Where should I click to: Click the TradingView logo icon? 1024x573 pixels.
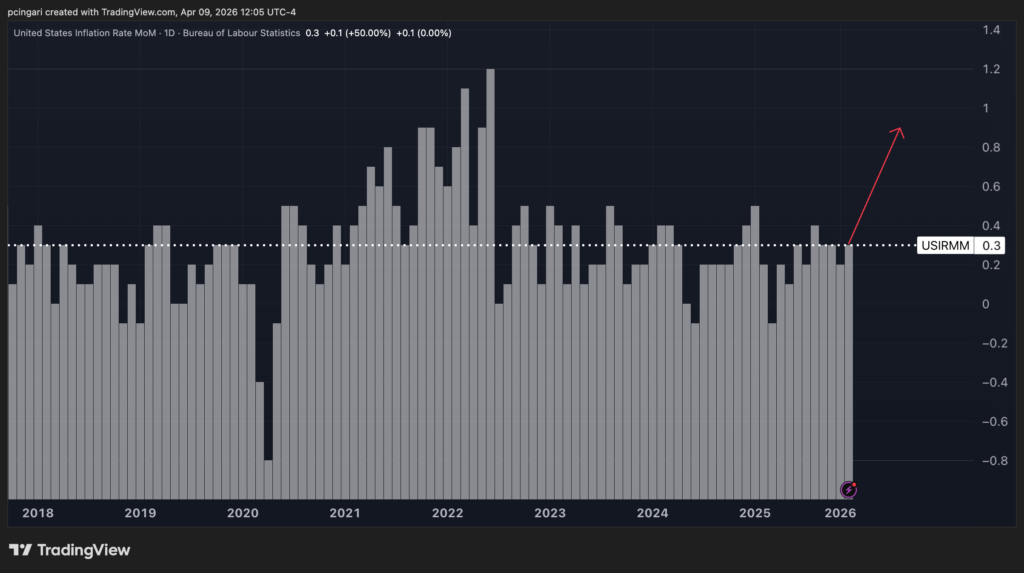click(x=20, y=550)
